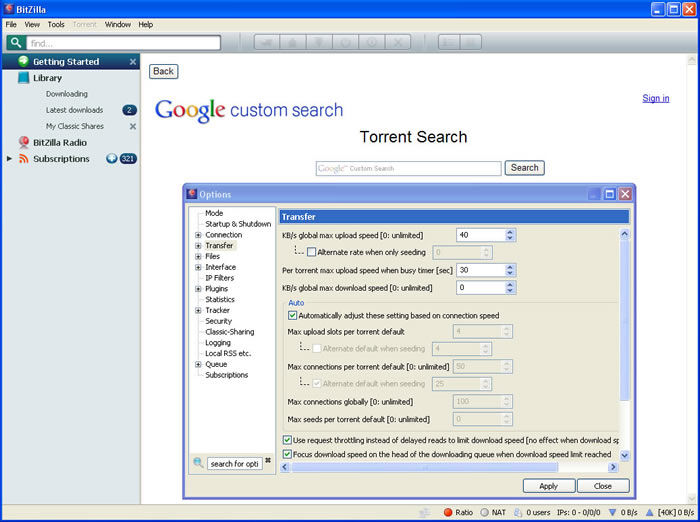Screen dimensions: 700x522
Task: Open the BitZilla Radio microphone icon
Action: [24, 142]
